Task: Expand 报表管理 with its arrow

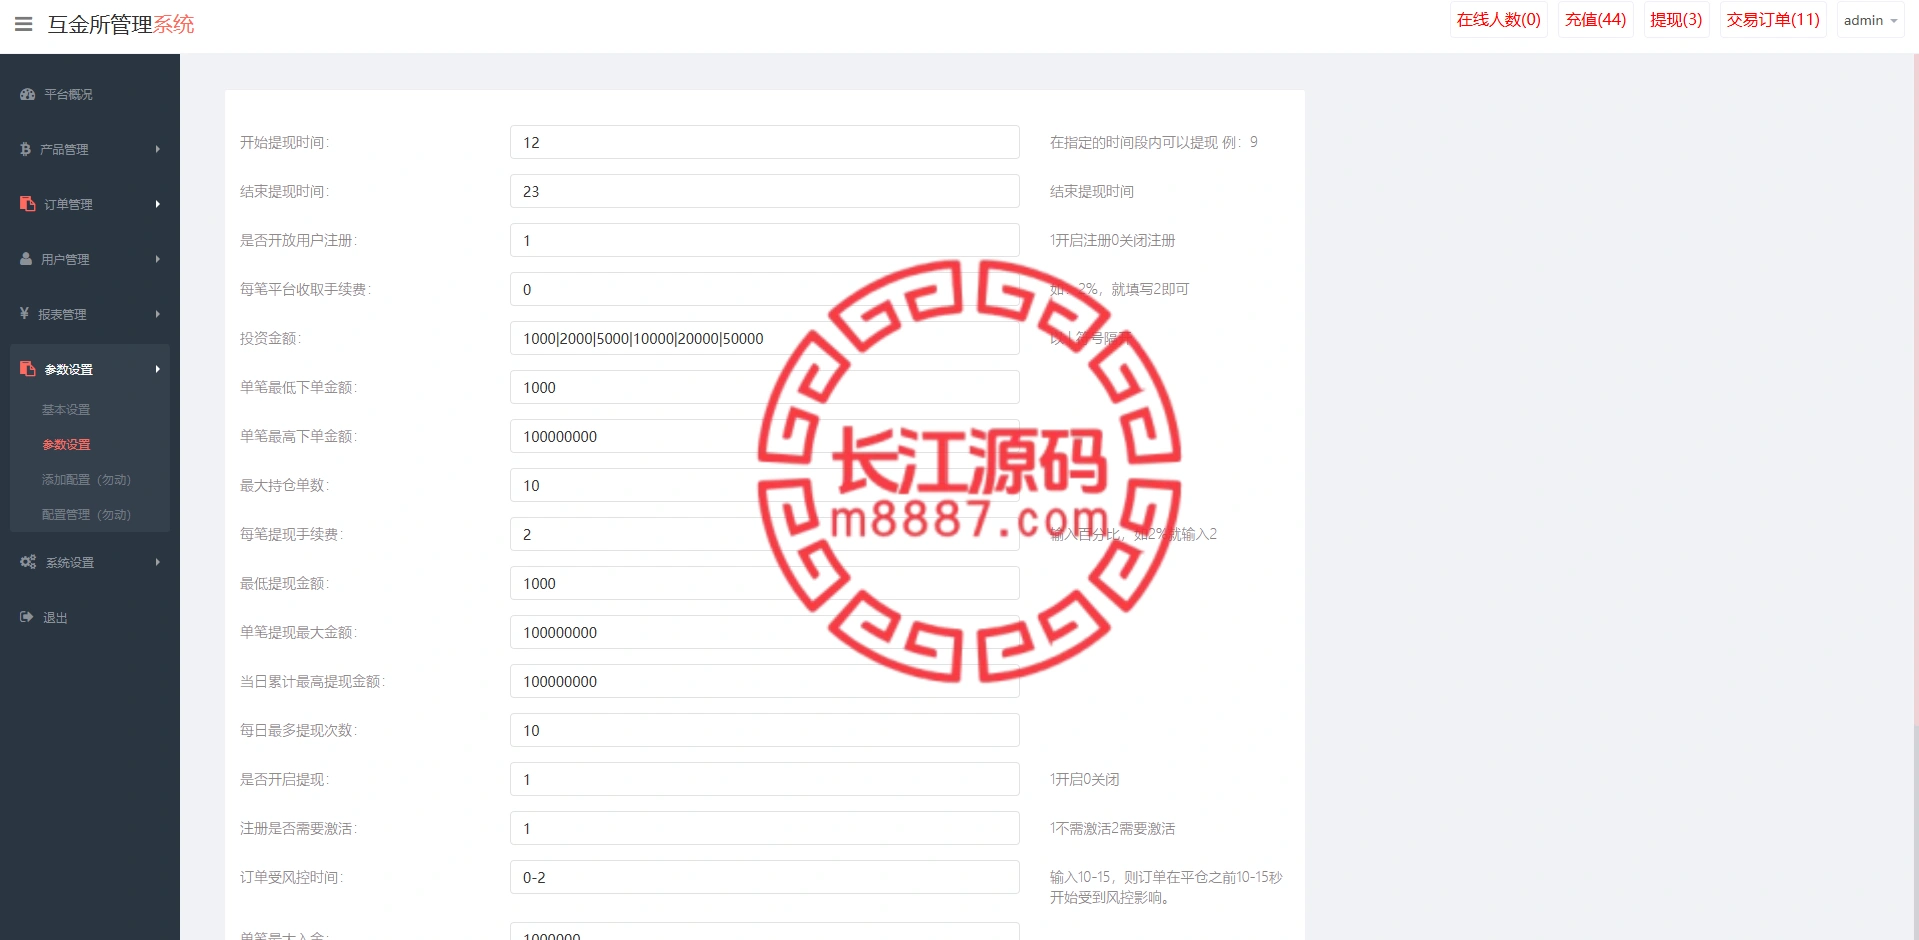Action: pyautogui.click(x=157, y=314)
